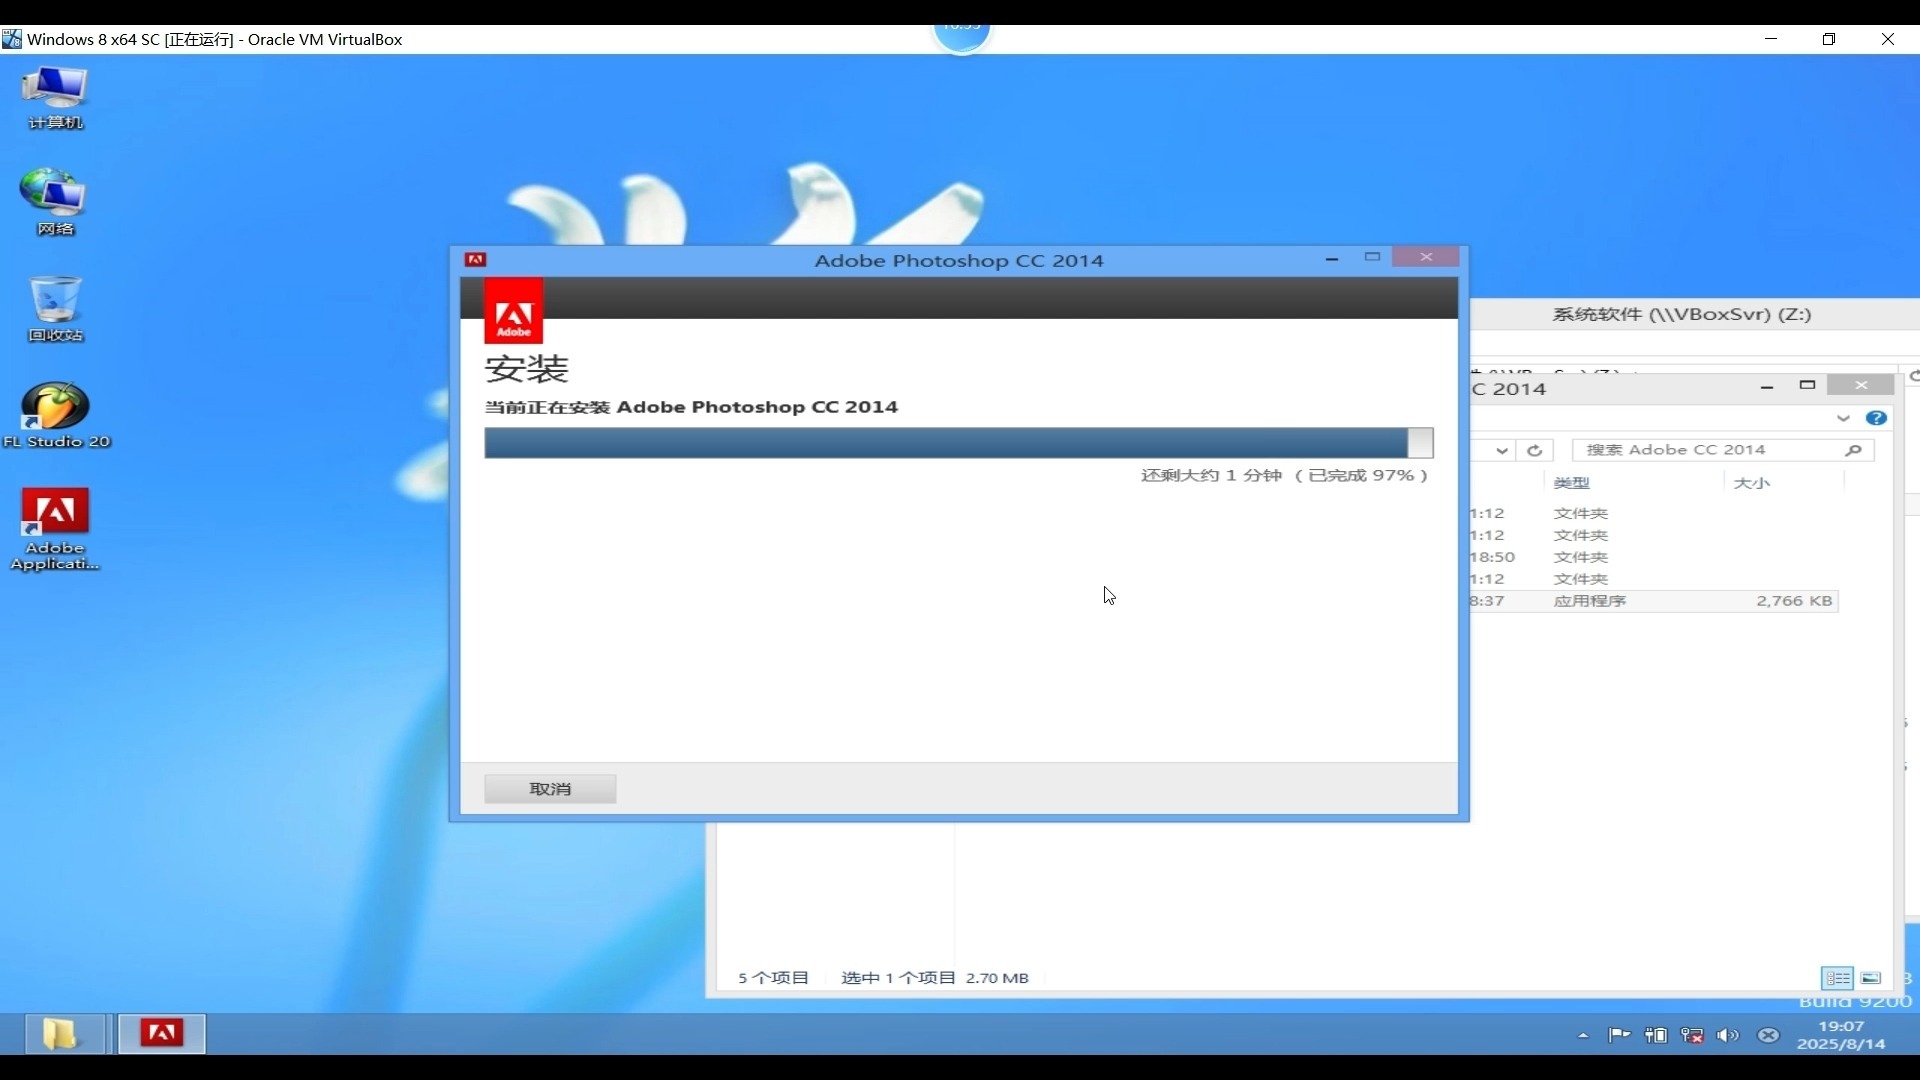Expand the explorer ribbon chevron
Viewport: 1920px width, 1080px height.
pos(1843,418)
